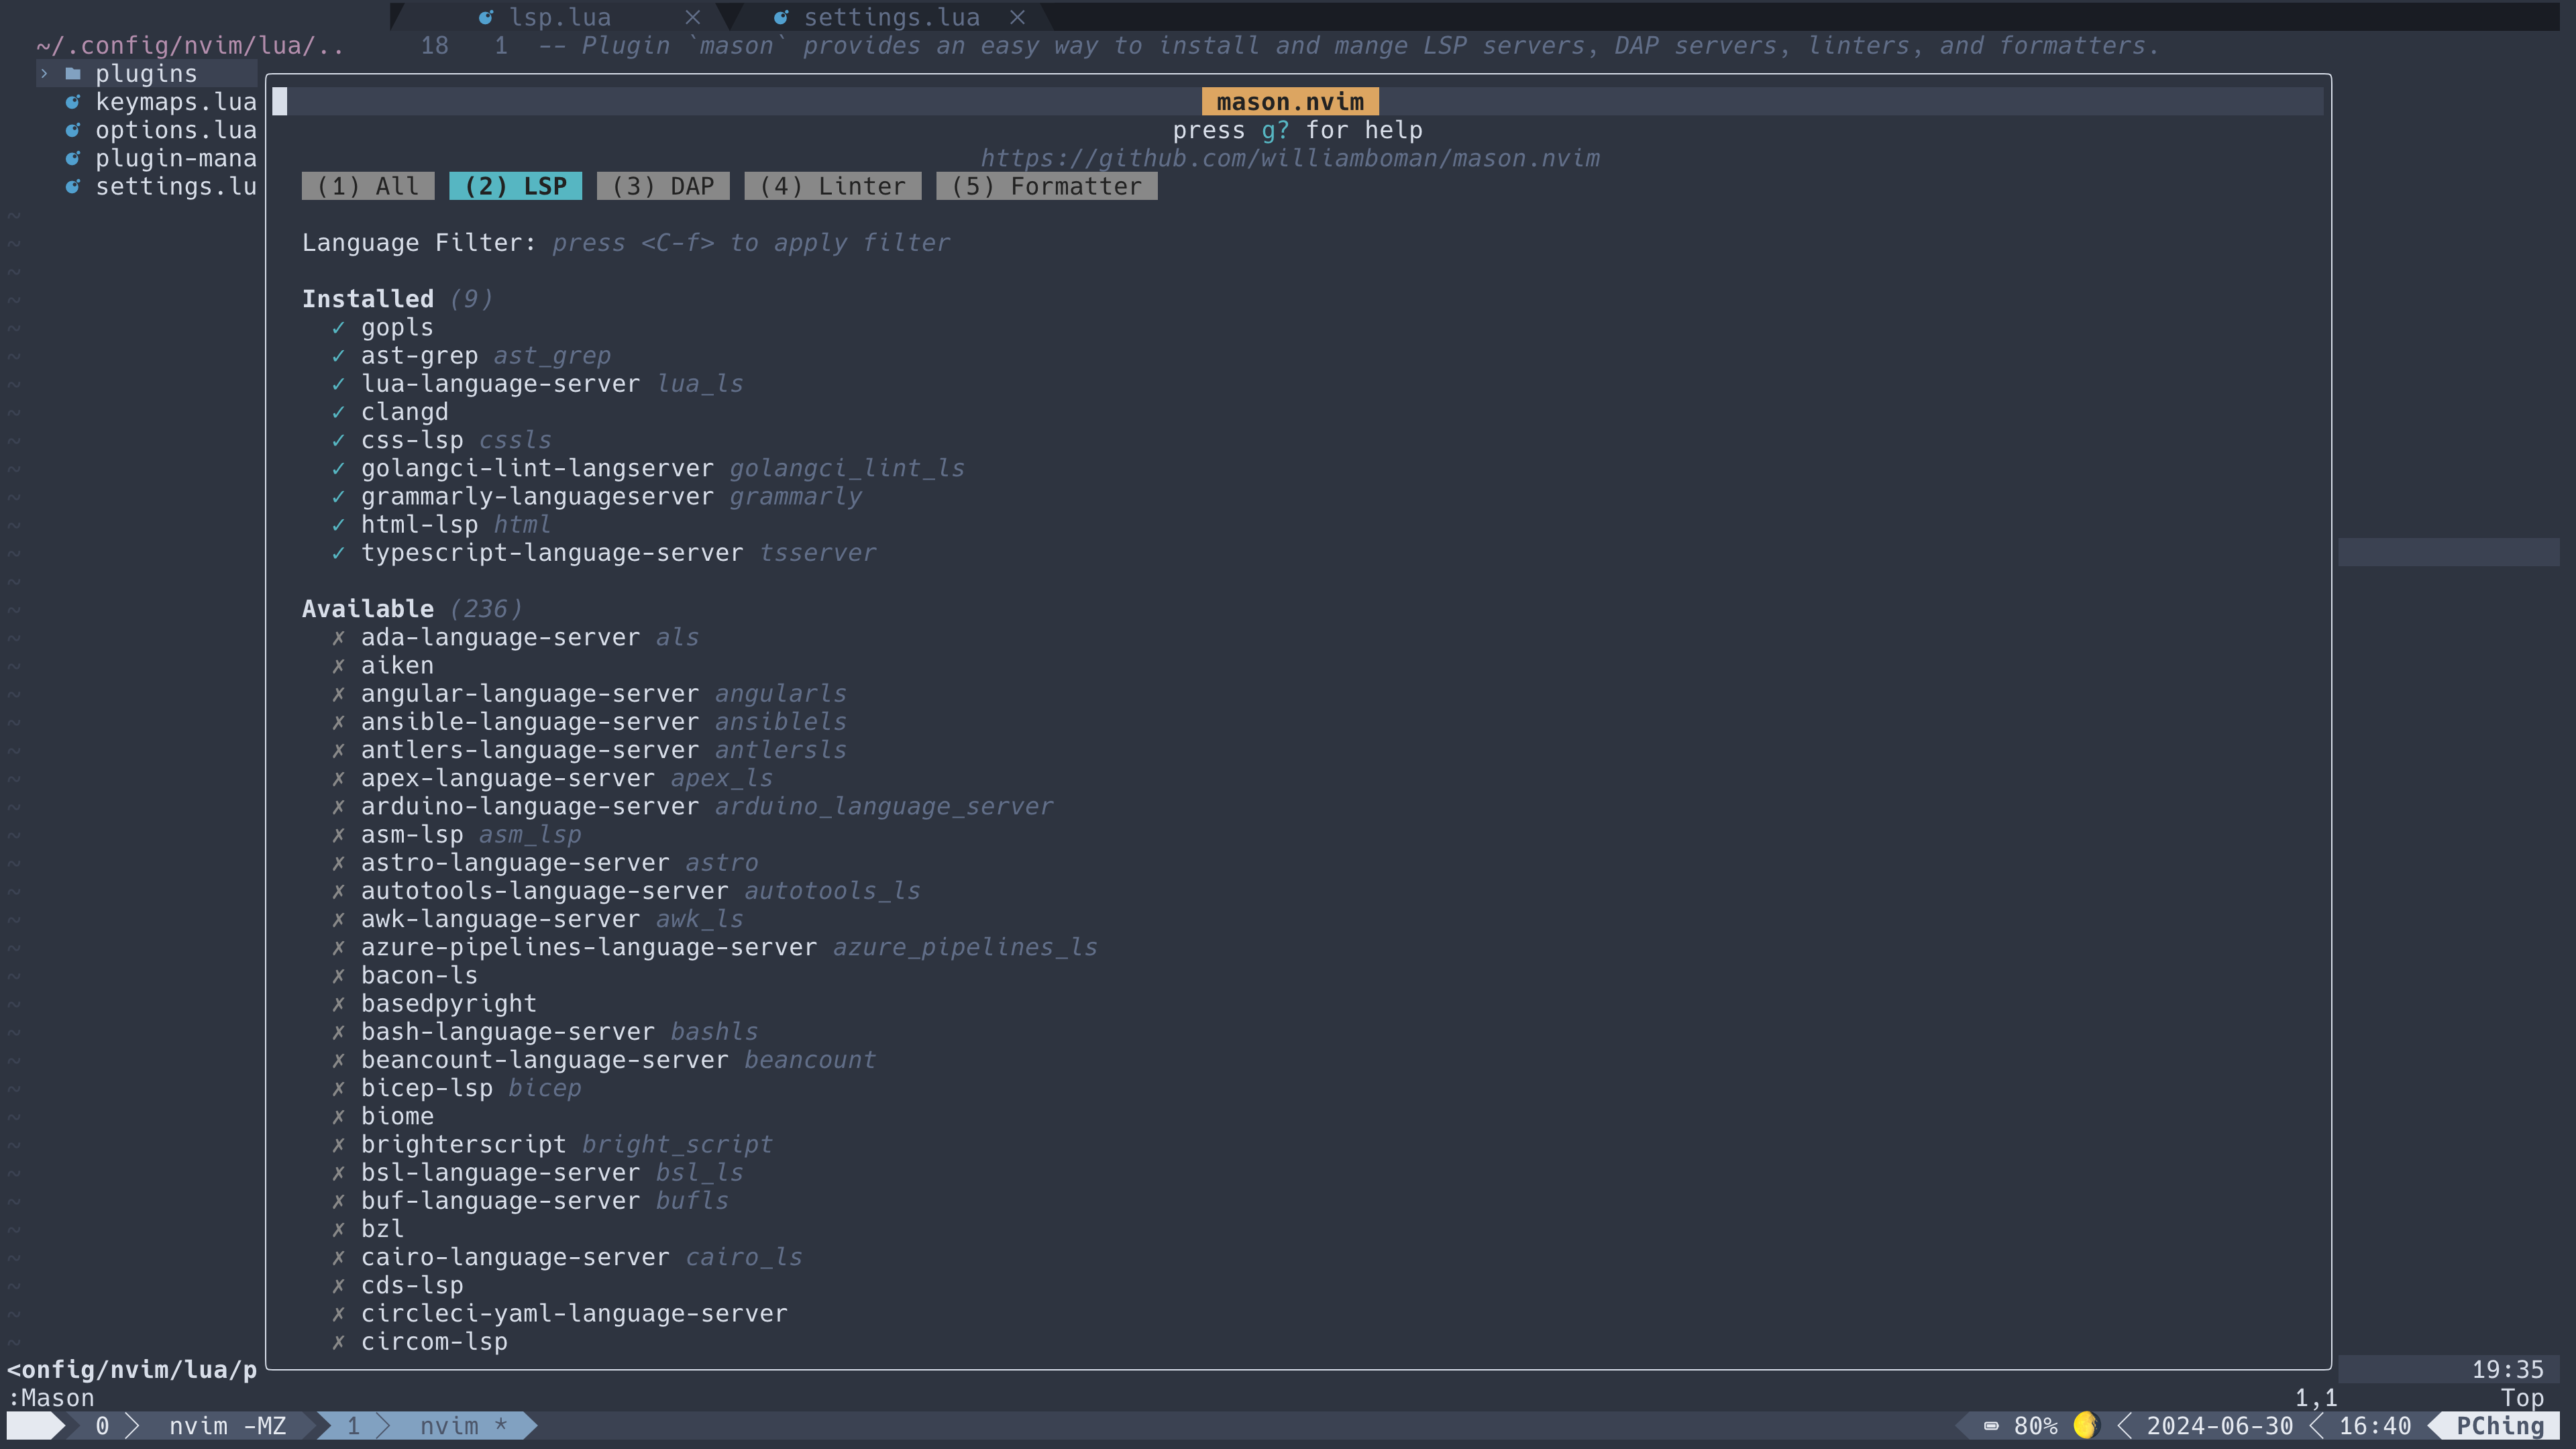Select the cairo-language-server package row
This screenshot has width=2576, height=1449.
[581, 1257]
